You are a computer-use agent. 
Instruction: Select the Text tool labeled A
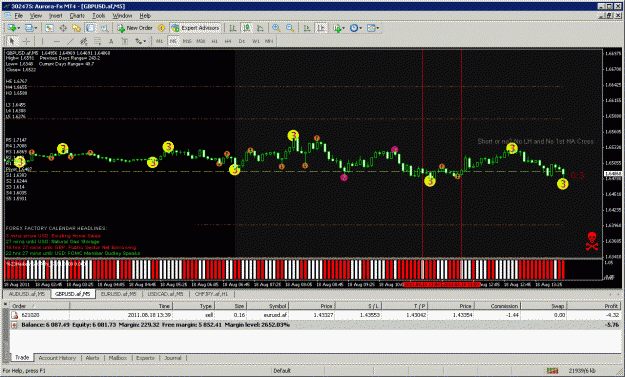point(111,41)
